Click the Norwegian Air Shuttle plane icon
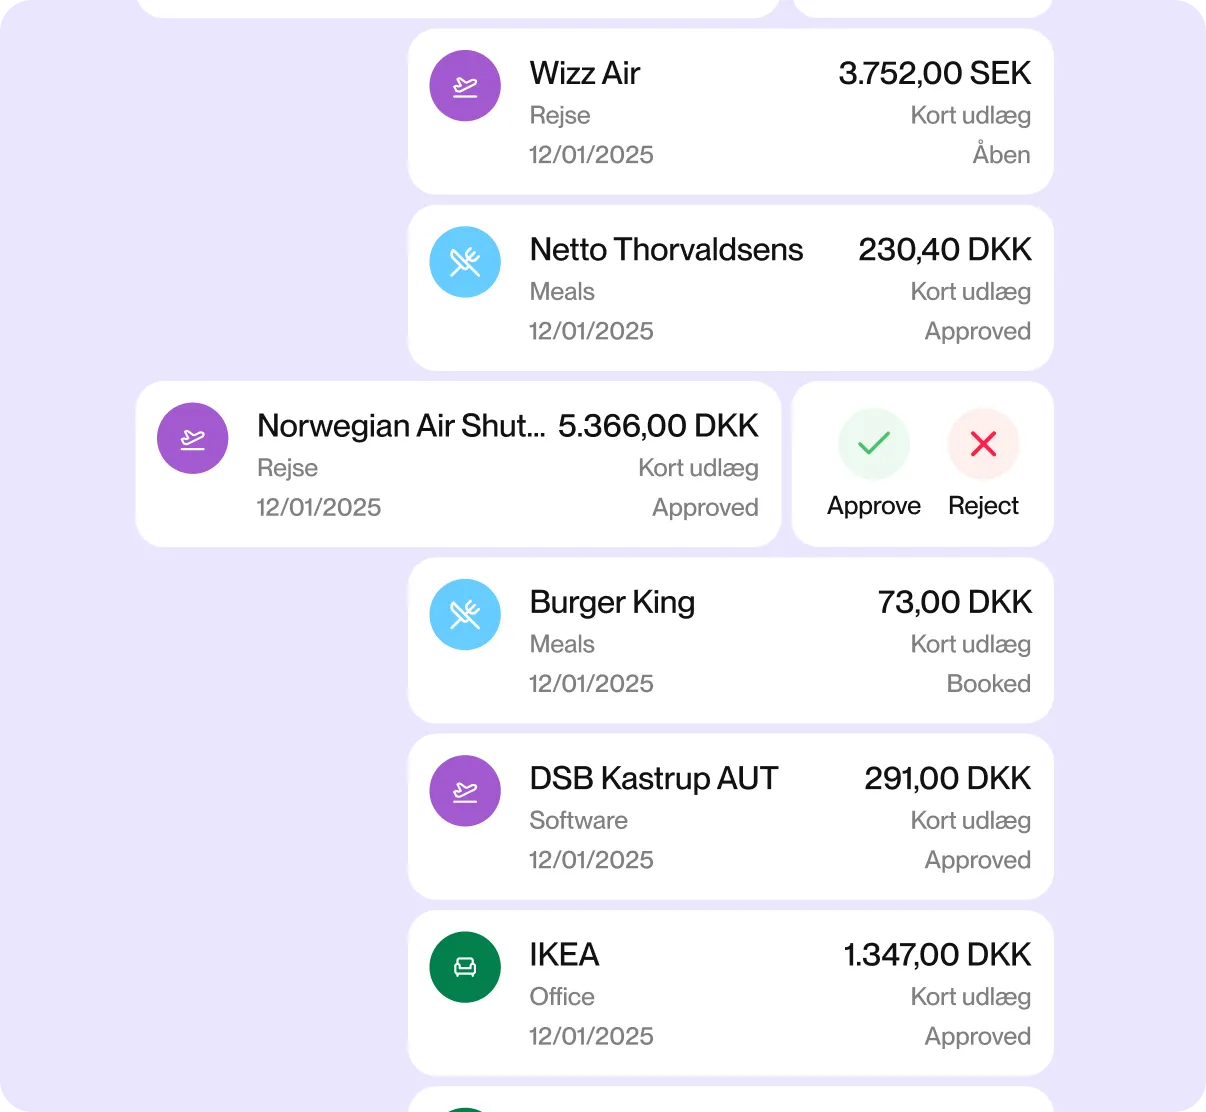Viewport: 1206px width, 1112px height. [x=193, y=438]
